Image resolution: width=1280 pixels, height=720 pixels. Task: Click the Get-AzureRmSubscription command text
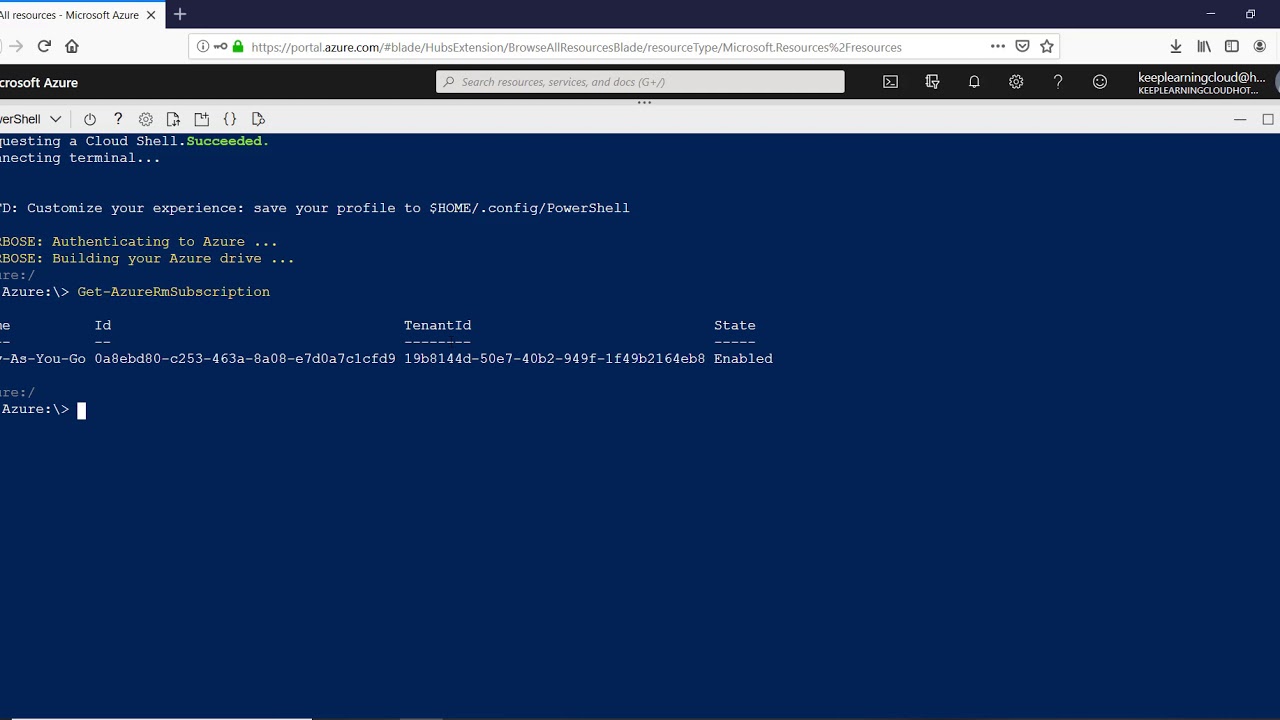tap(173, 292)
